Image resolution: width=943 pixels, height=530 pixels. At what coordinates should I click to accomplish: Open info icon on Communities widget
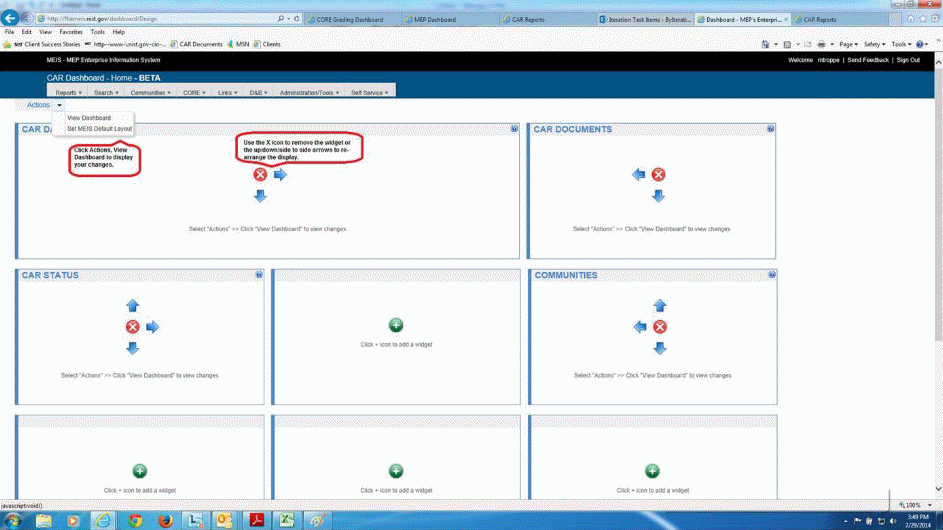click(x=772, y=274)
